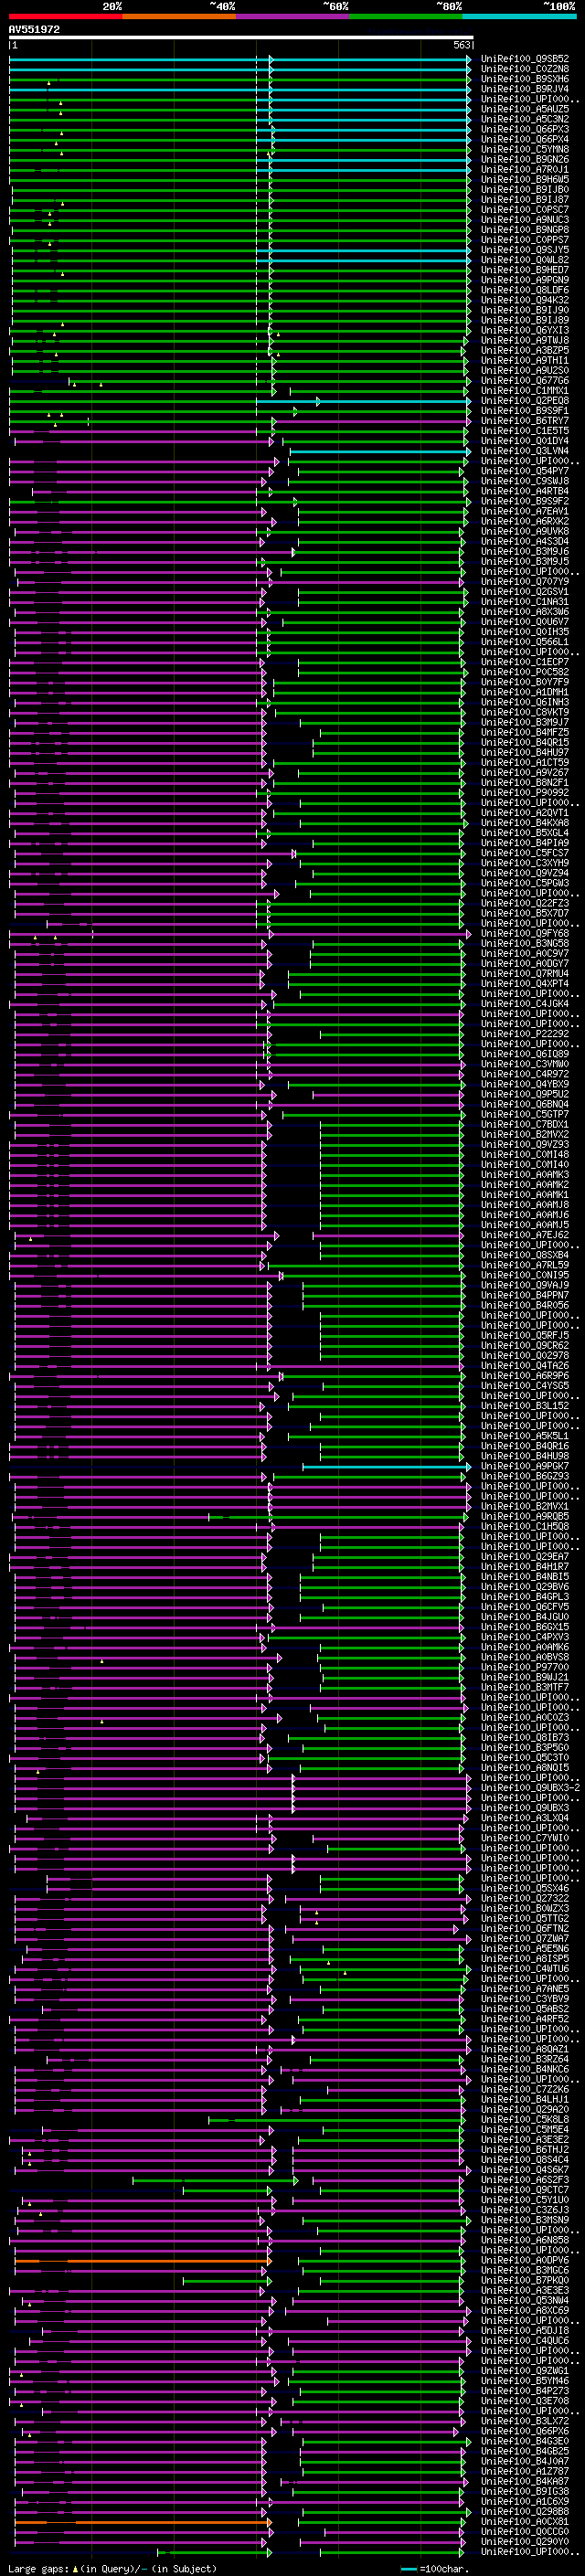Open hit UniRef100_A5AUZ5
Image resolution: width=585 pixels, height=2576 pixels.
click(525, 109)
